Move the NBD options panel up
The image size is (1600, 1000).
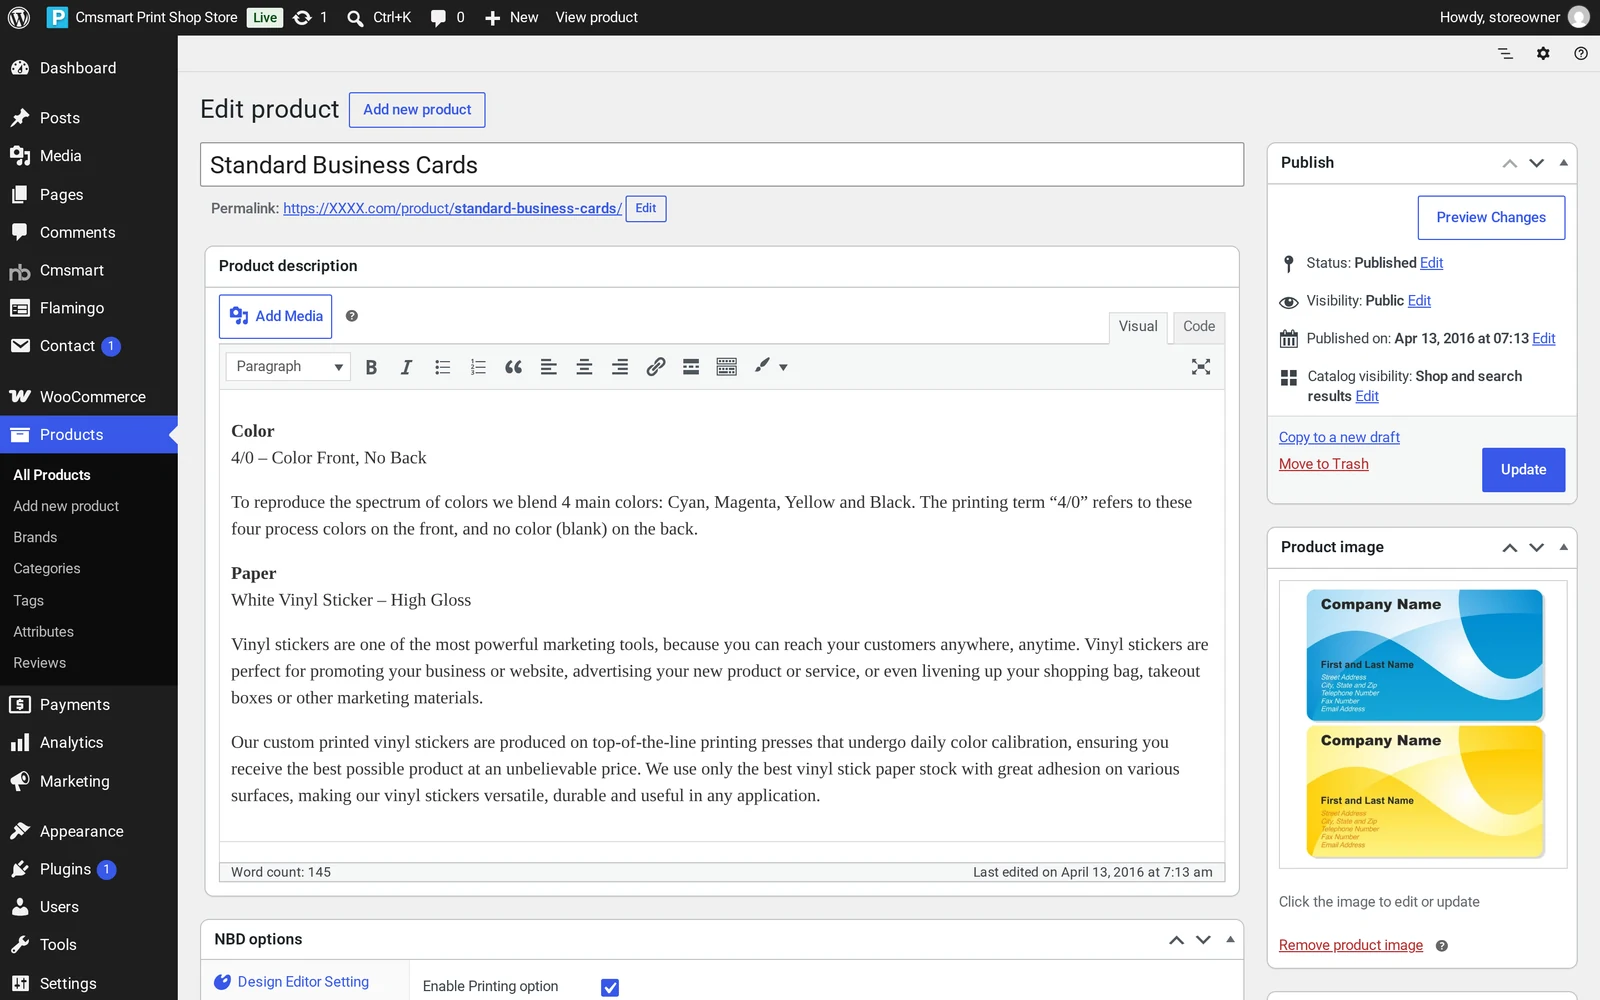pyautogui.click(x=1177, y=939)
